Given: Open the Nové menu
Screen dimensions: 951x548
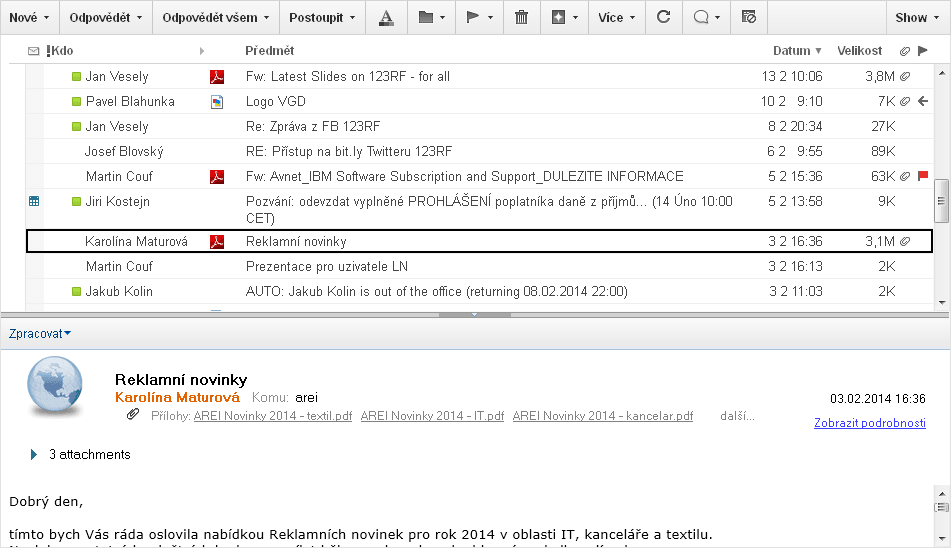Looking at the screenshot, I should (x=29, y=17).
